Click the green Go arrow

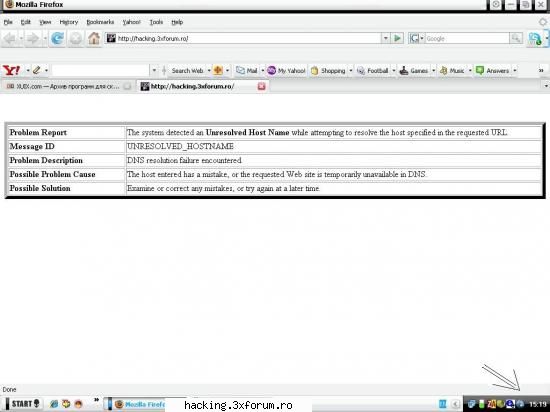tap(397, 38)
